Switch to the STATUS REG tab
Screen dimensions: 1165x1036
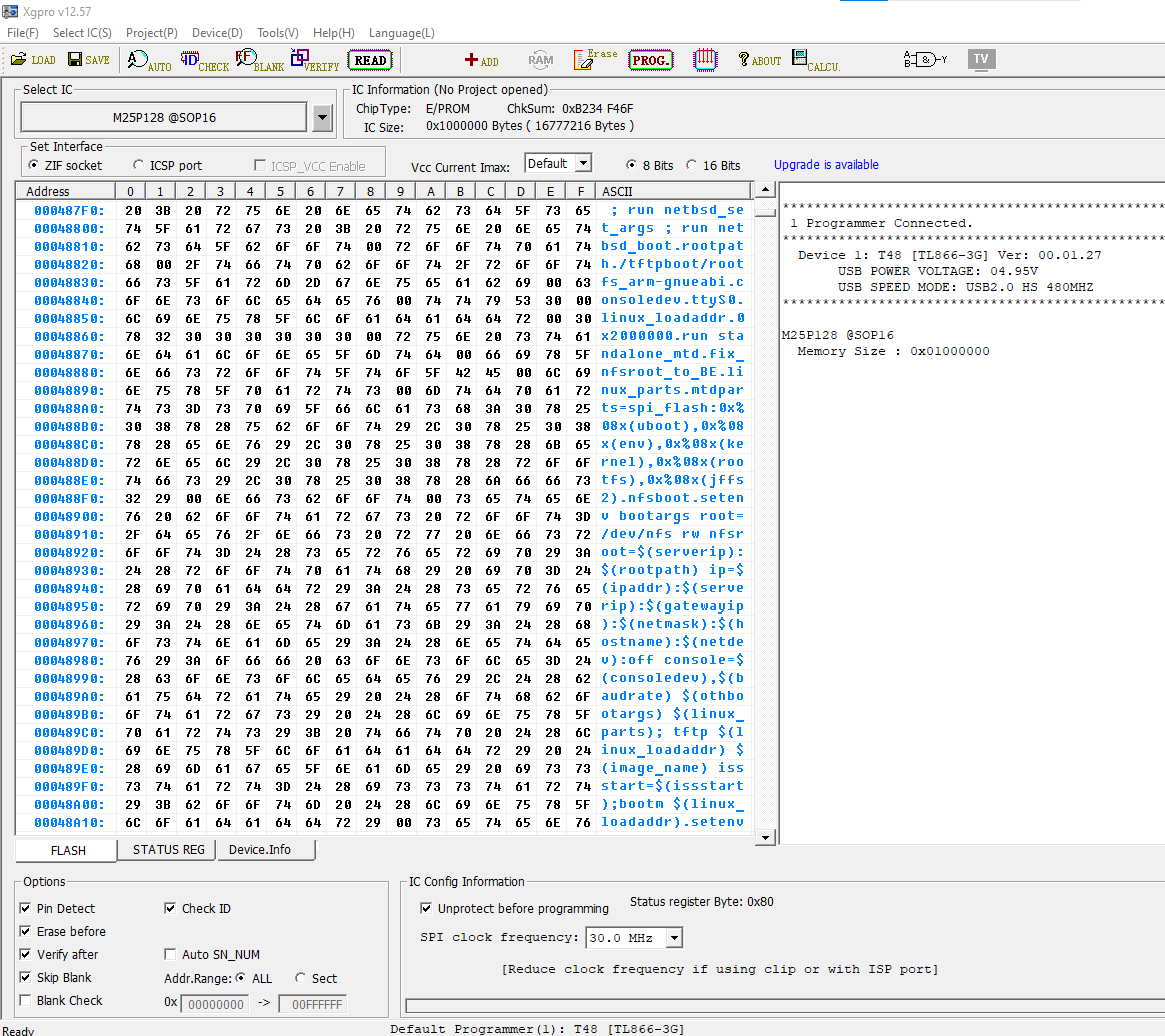click(169, 850)
